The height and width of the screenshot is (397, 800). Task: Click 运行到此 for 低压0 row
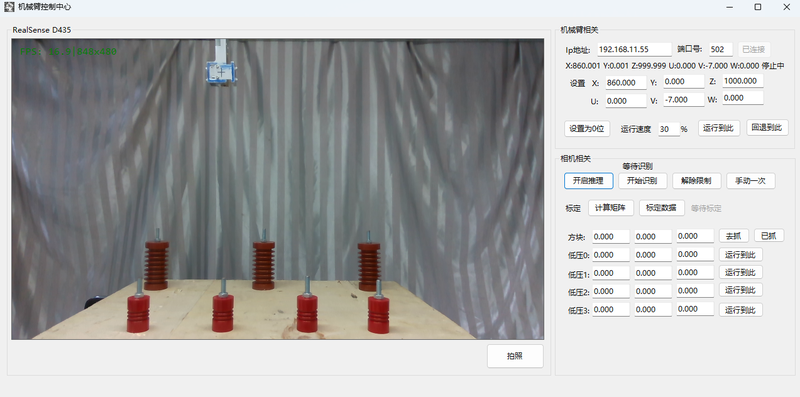coord(740,254)
